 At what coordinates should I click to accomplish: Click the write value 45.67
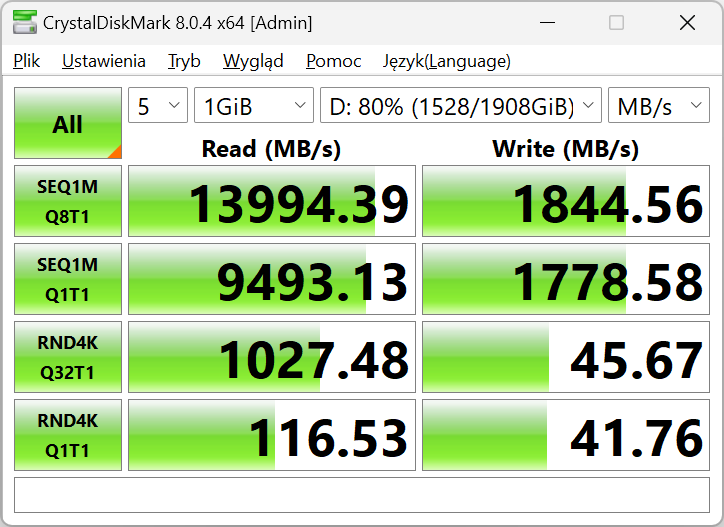566,357
